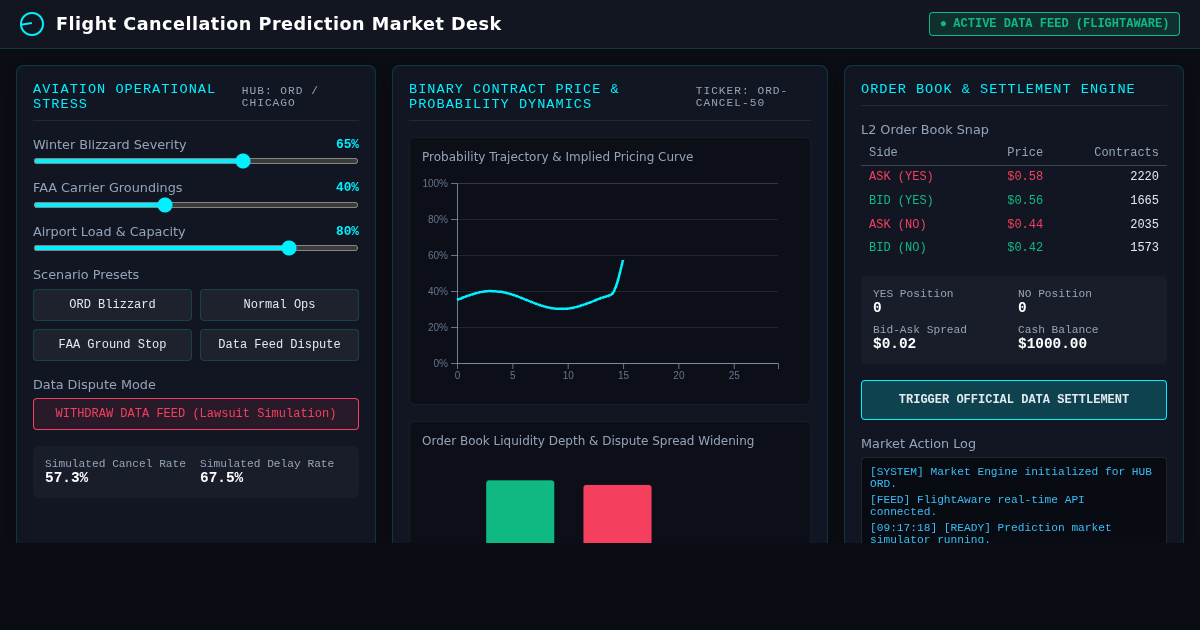Click the 2035 contracts cell
The image size is (1200, 630).
pos(1144,225)
